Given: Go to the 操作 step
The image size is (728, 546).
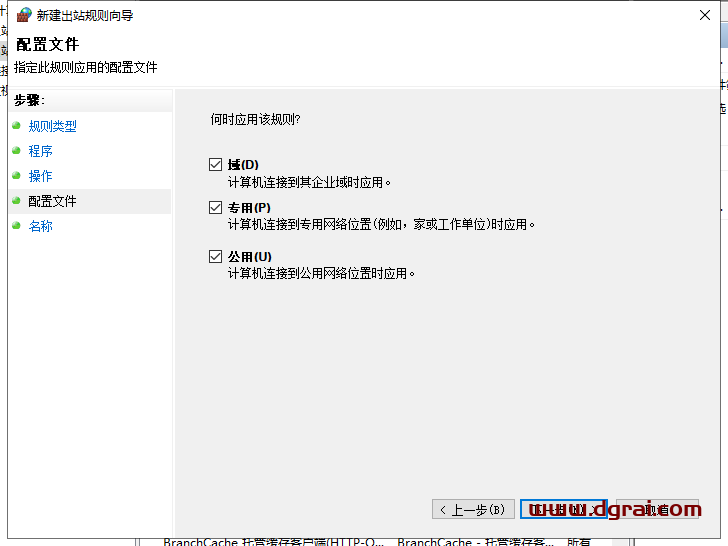Looking at the screenshot, I should pos(40,176).
